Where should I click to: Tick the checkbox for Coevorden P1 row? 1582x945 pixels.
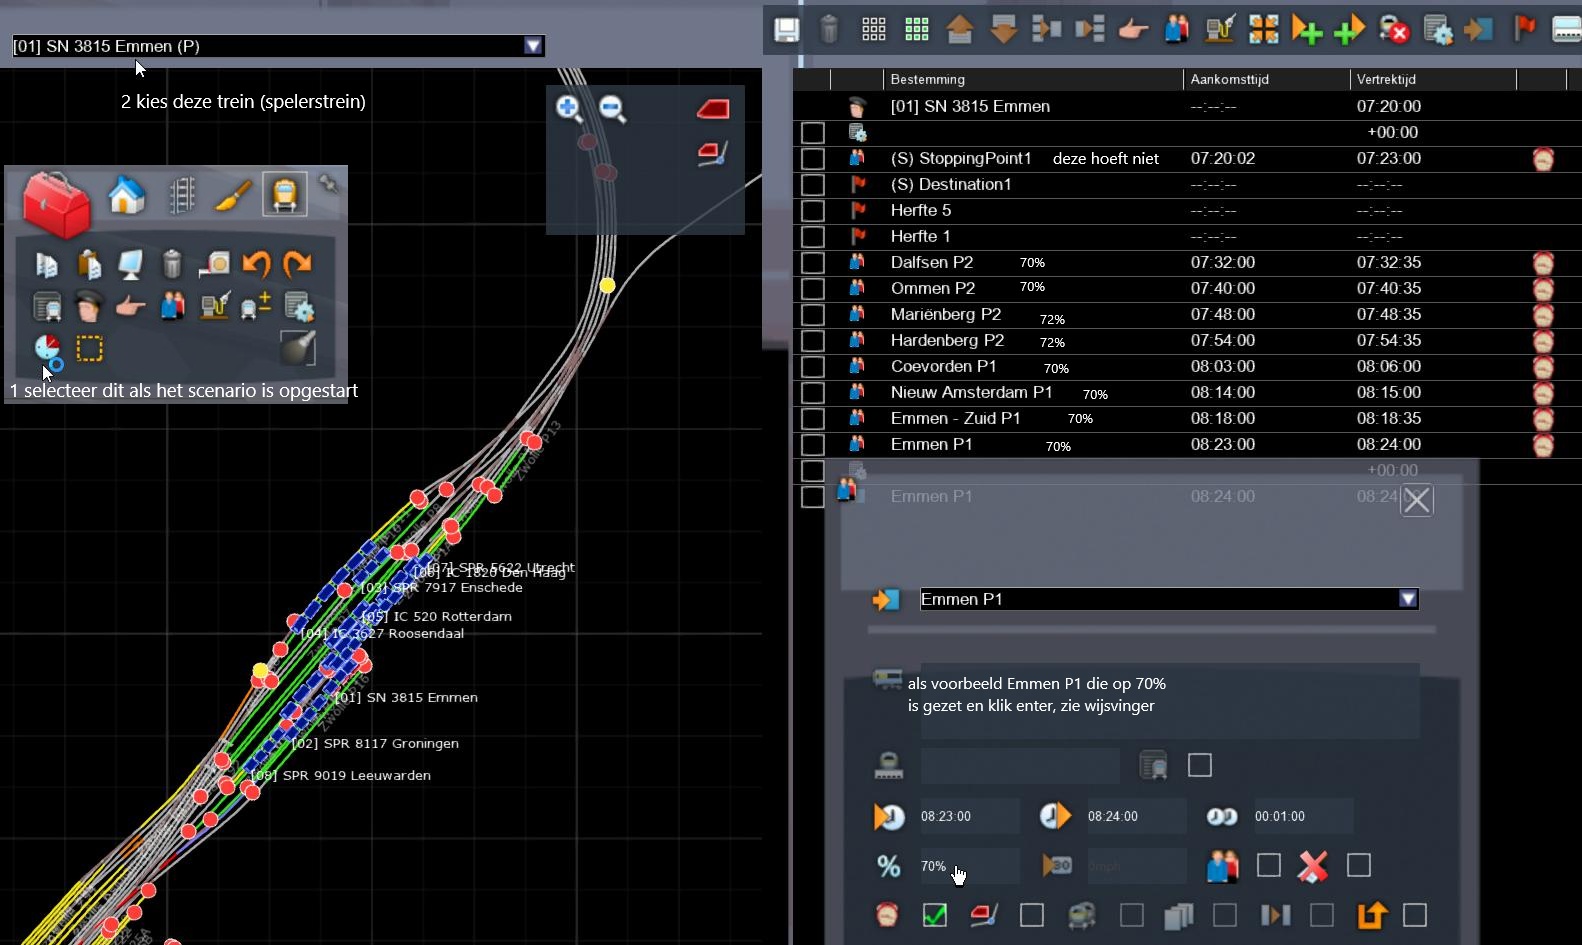point(813,367)
